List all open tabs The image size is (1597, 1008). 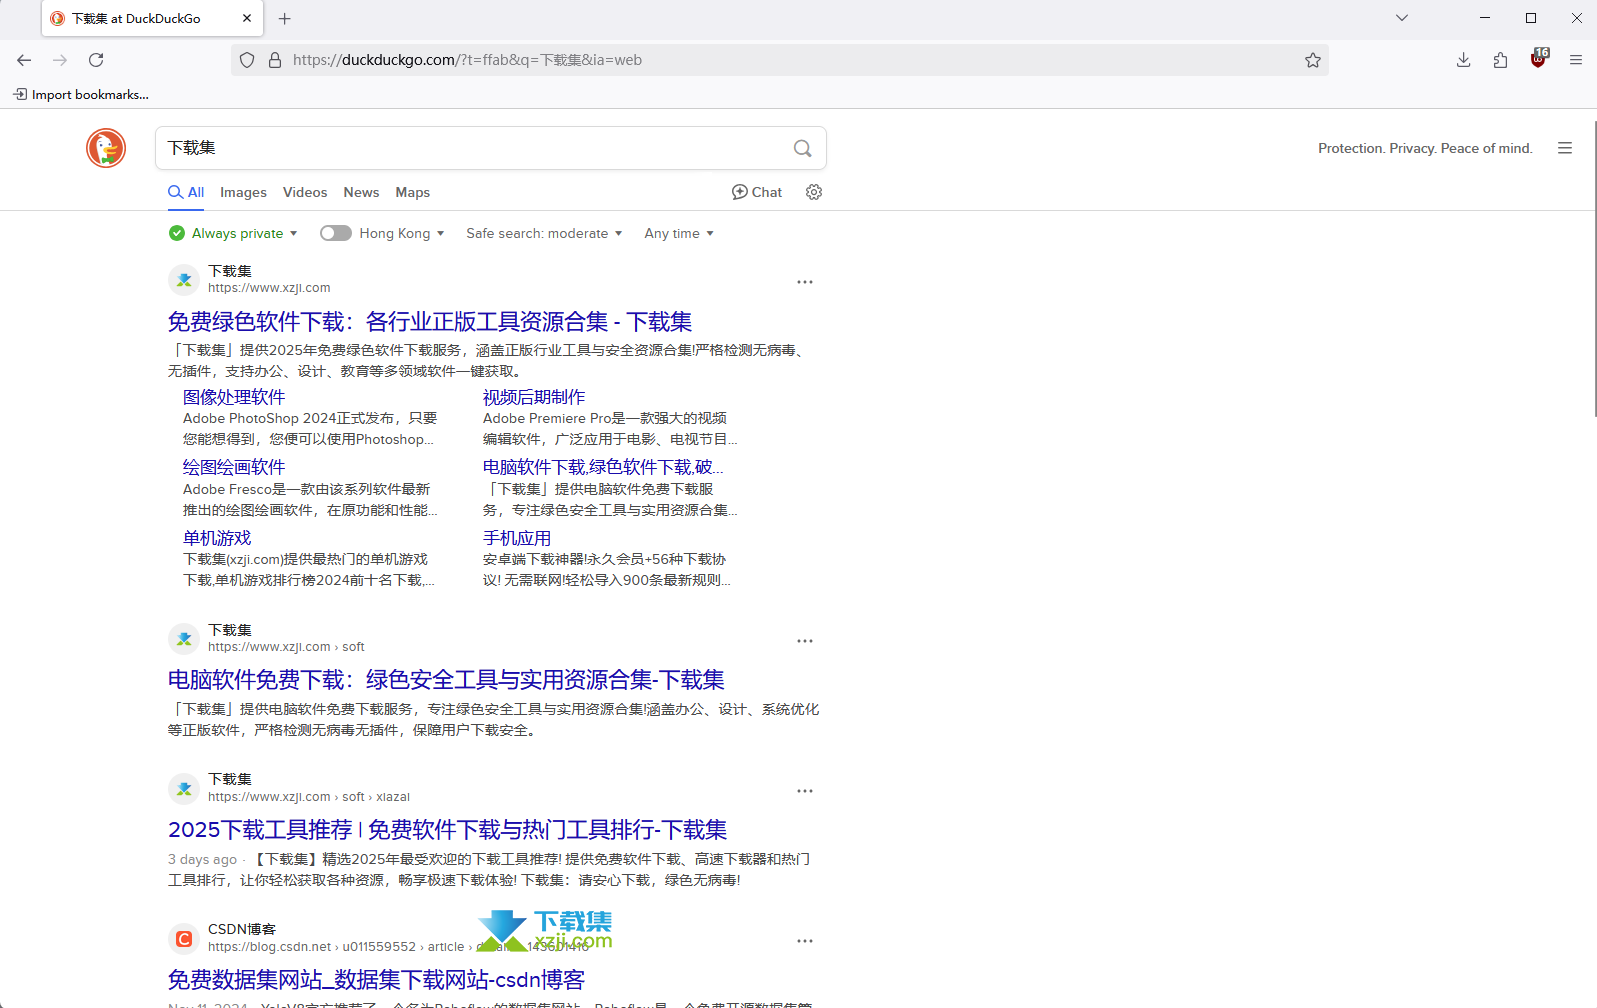coord(1402,18)
